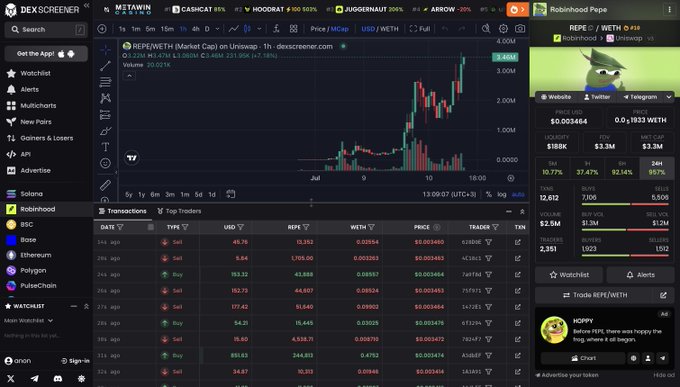
Task: Expand the timeframe dropdown arrow
Action: (x=218, y=29)
